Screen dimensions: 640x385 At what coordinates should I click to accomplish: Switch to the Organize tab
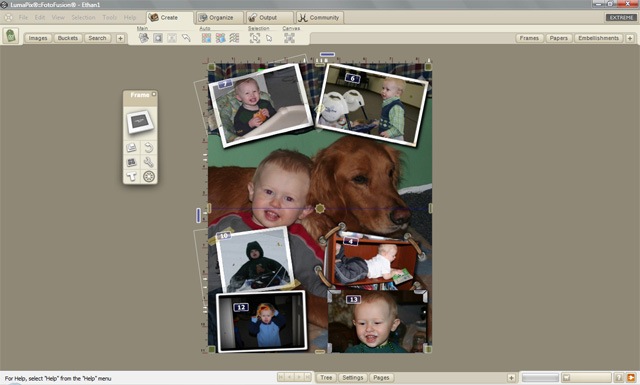(x=220, y=18)
